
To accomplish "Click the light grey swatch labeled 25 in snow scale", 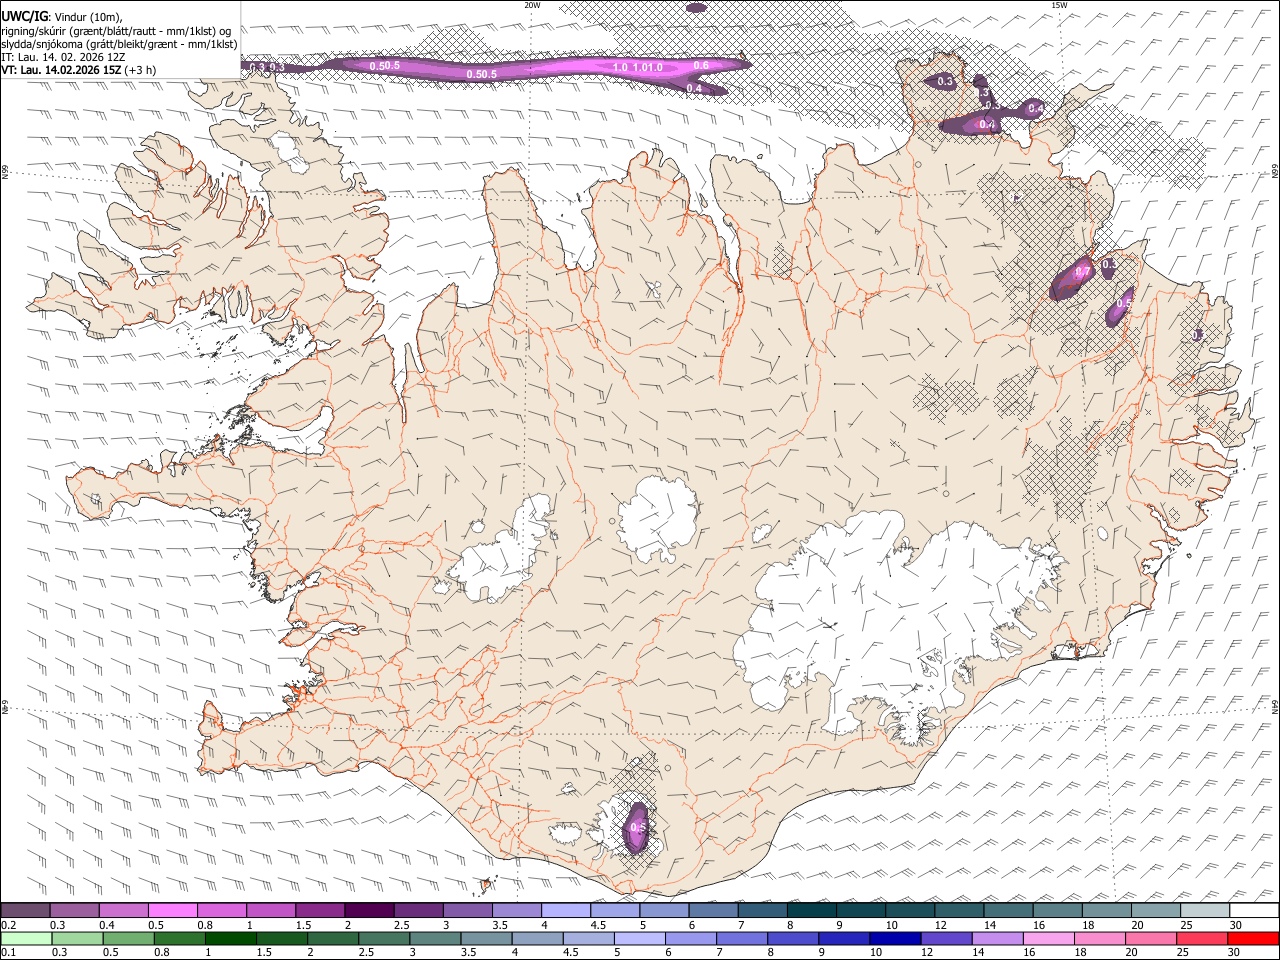I will [1205, 911].
